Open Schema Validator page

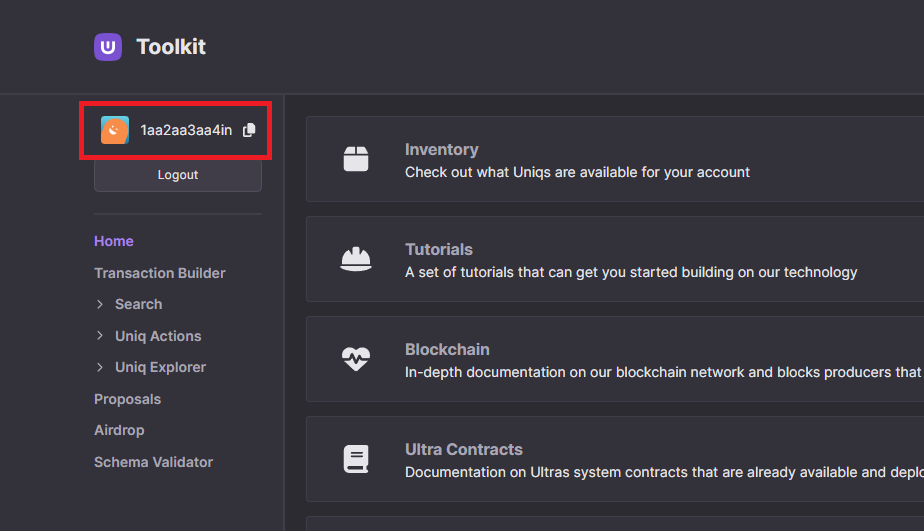tap(153, 462)
